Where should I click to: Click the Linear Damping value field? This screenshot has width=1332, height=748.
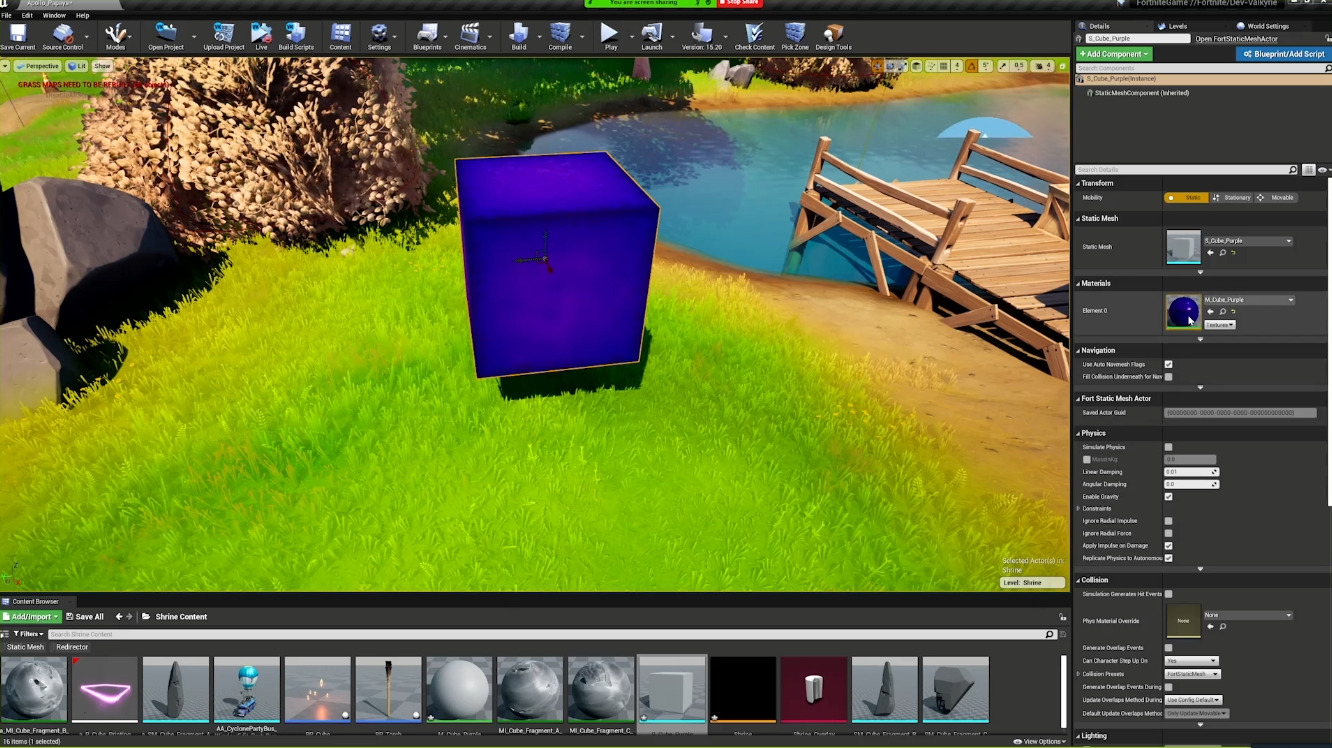pos(1191,472)
